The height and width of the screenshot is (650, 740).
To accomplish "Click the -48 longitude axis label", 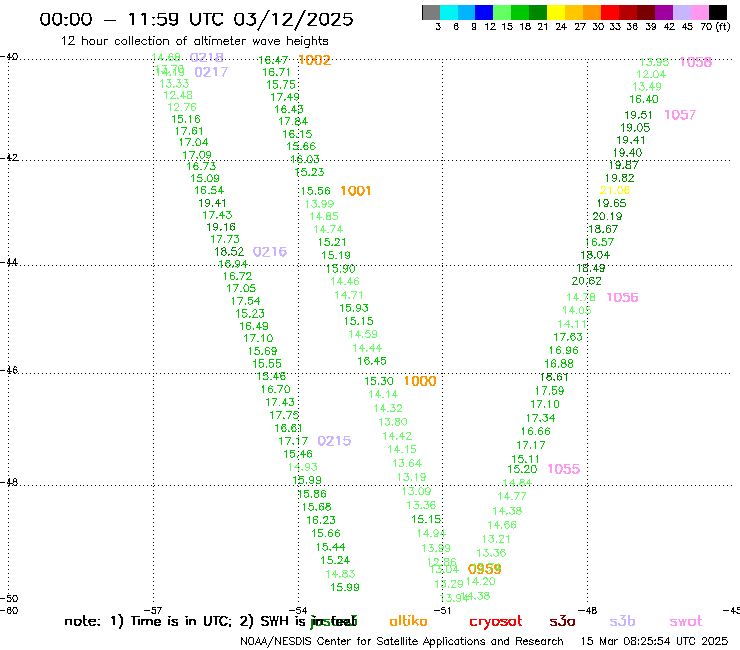I will [x=588, y=611].
